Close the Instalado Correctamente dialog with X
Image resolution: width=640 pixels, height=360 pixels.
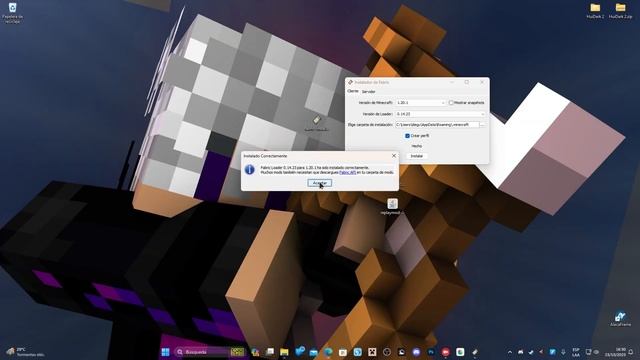tap(393, 156)
